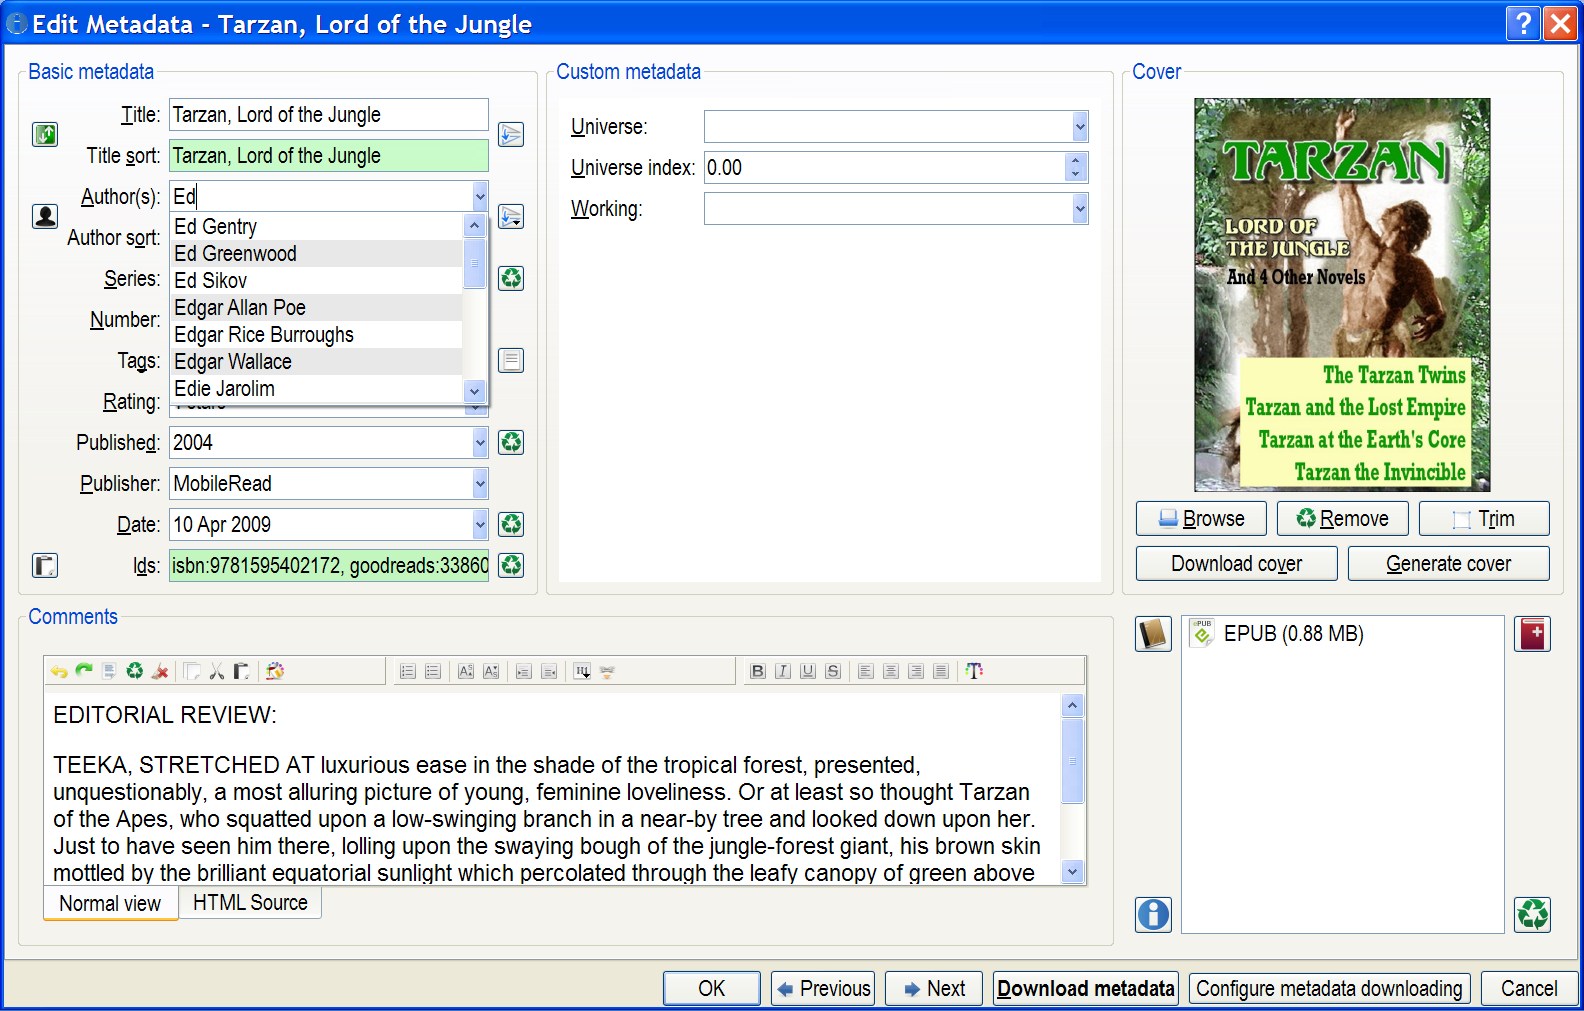Click the Redo arrow in comments toolbar
1584x1011 pixels.
click(84, 671)
